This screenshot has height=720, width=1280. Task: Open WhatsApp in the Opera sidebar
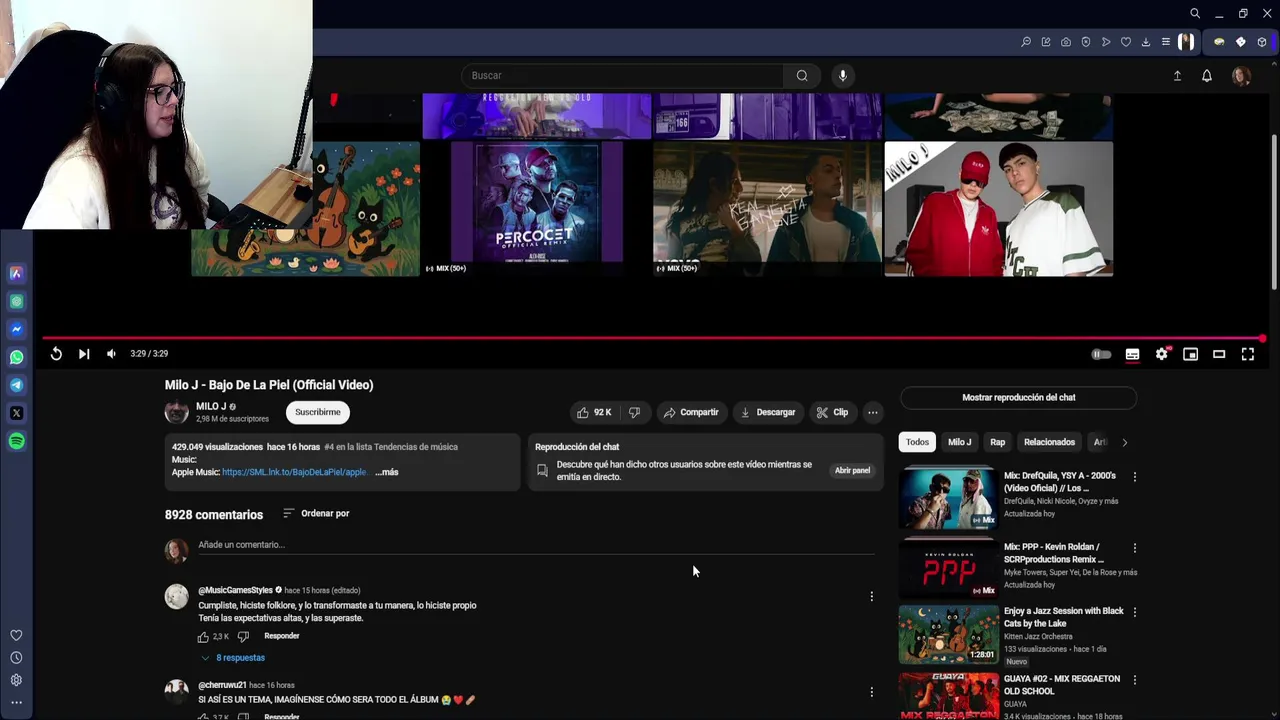click(16, 357)
